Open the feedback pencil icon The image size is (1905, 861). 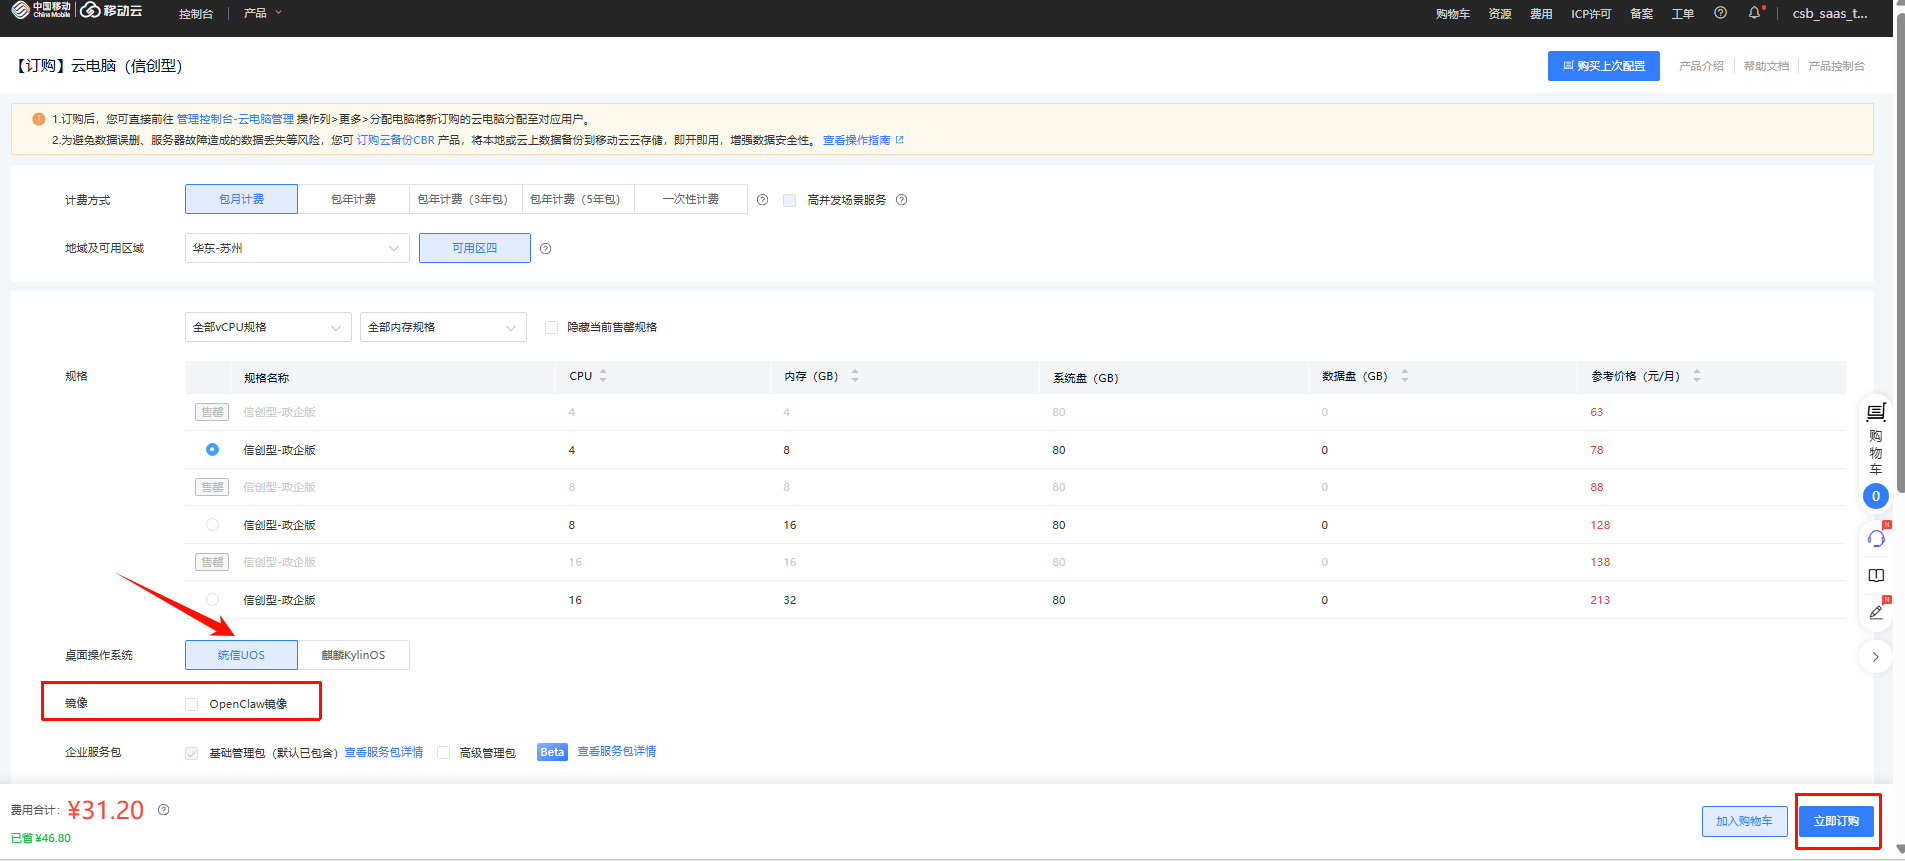click(1876, 612)
